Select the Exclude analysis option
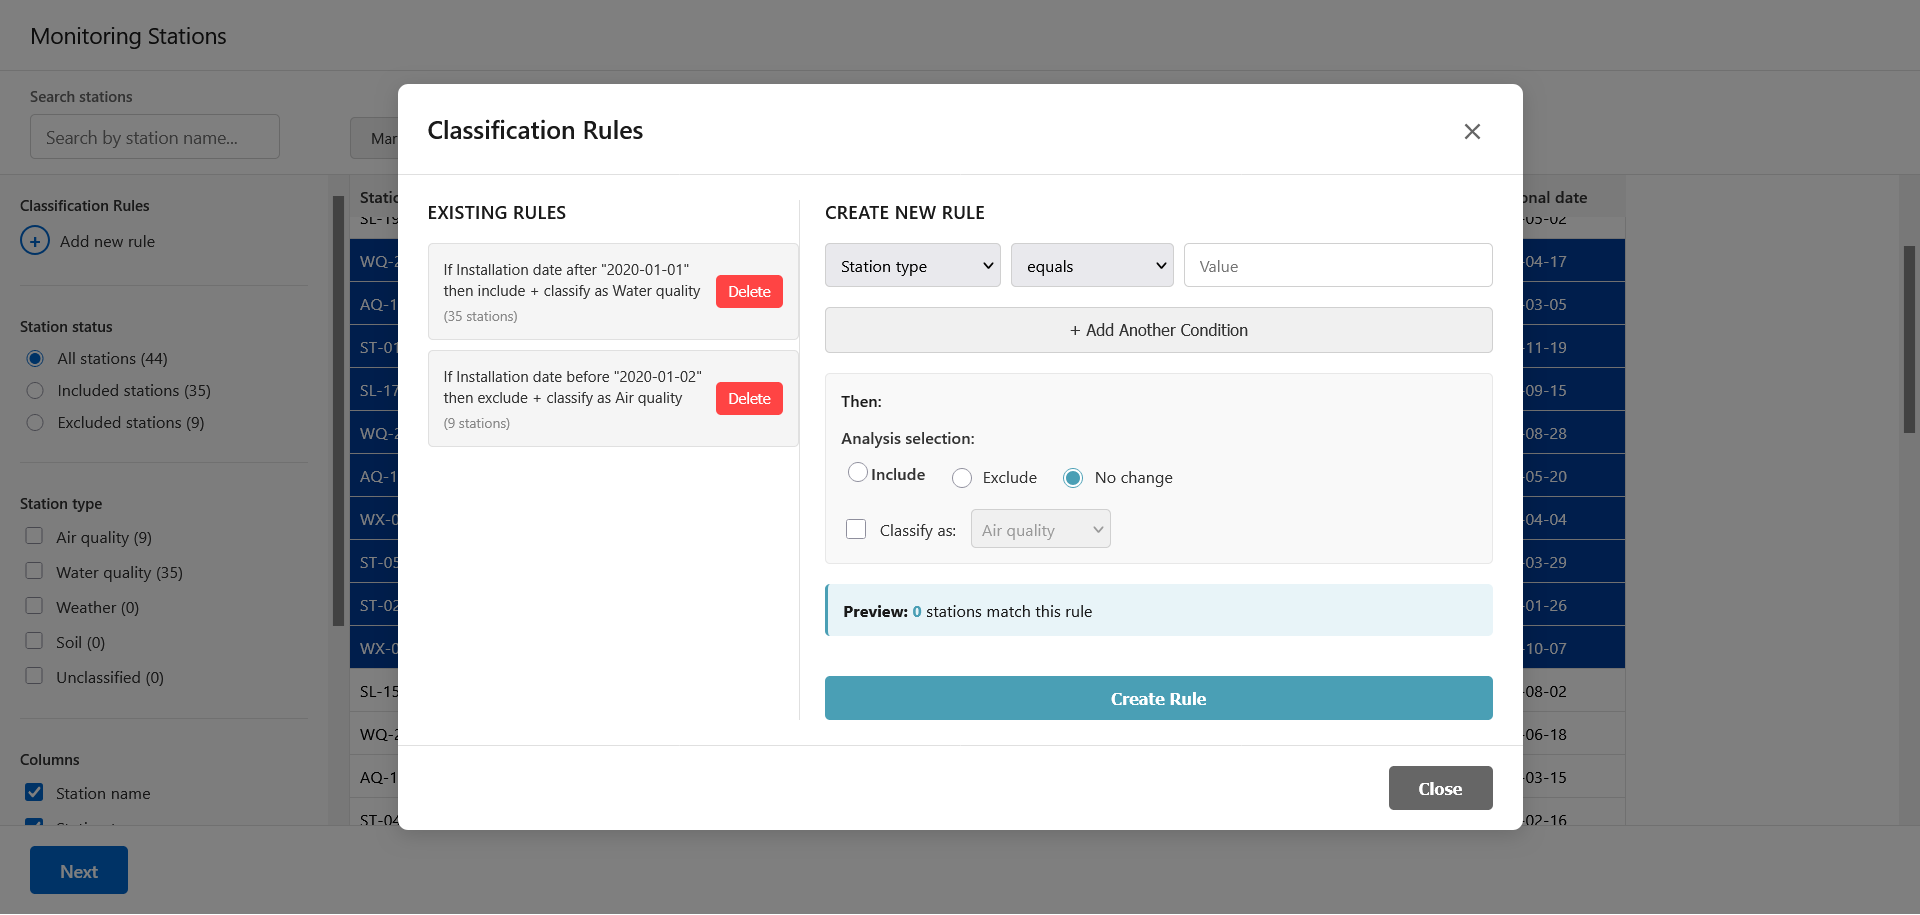 click(x=962, y=478)
